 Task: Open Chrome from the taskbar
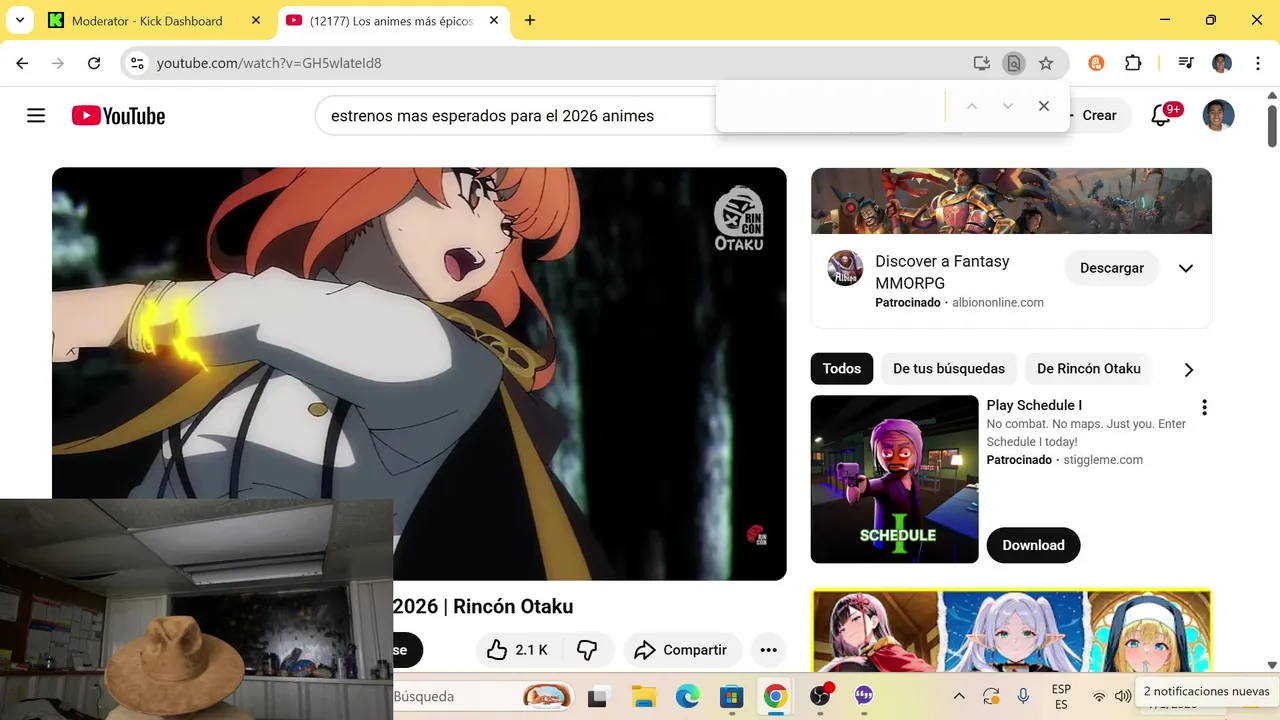[x=775, y=697]
